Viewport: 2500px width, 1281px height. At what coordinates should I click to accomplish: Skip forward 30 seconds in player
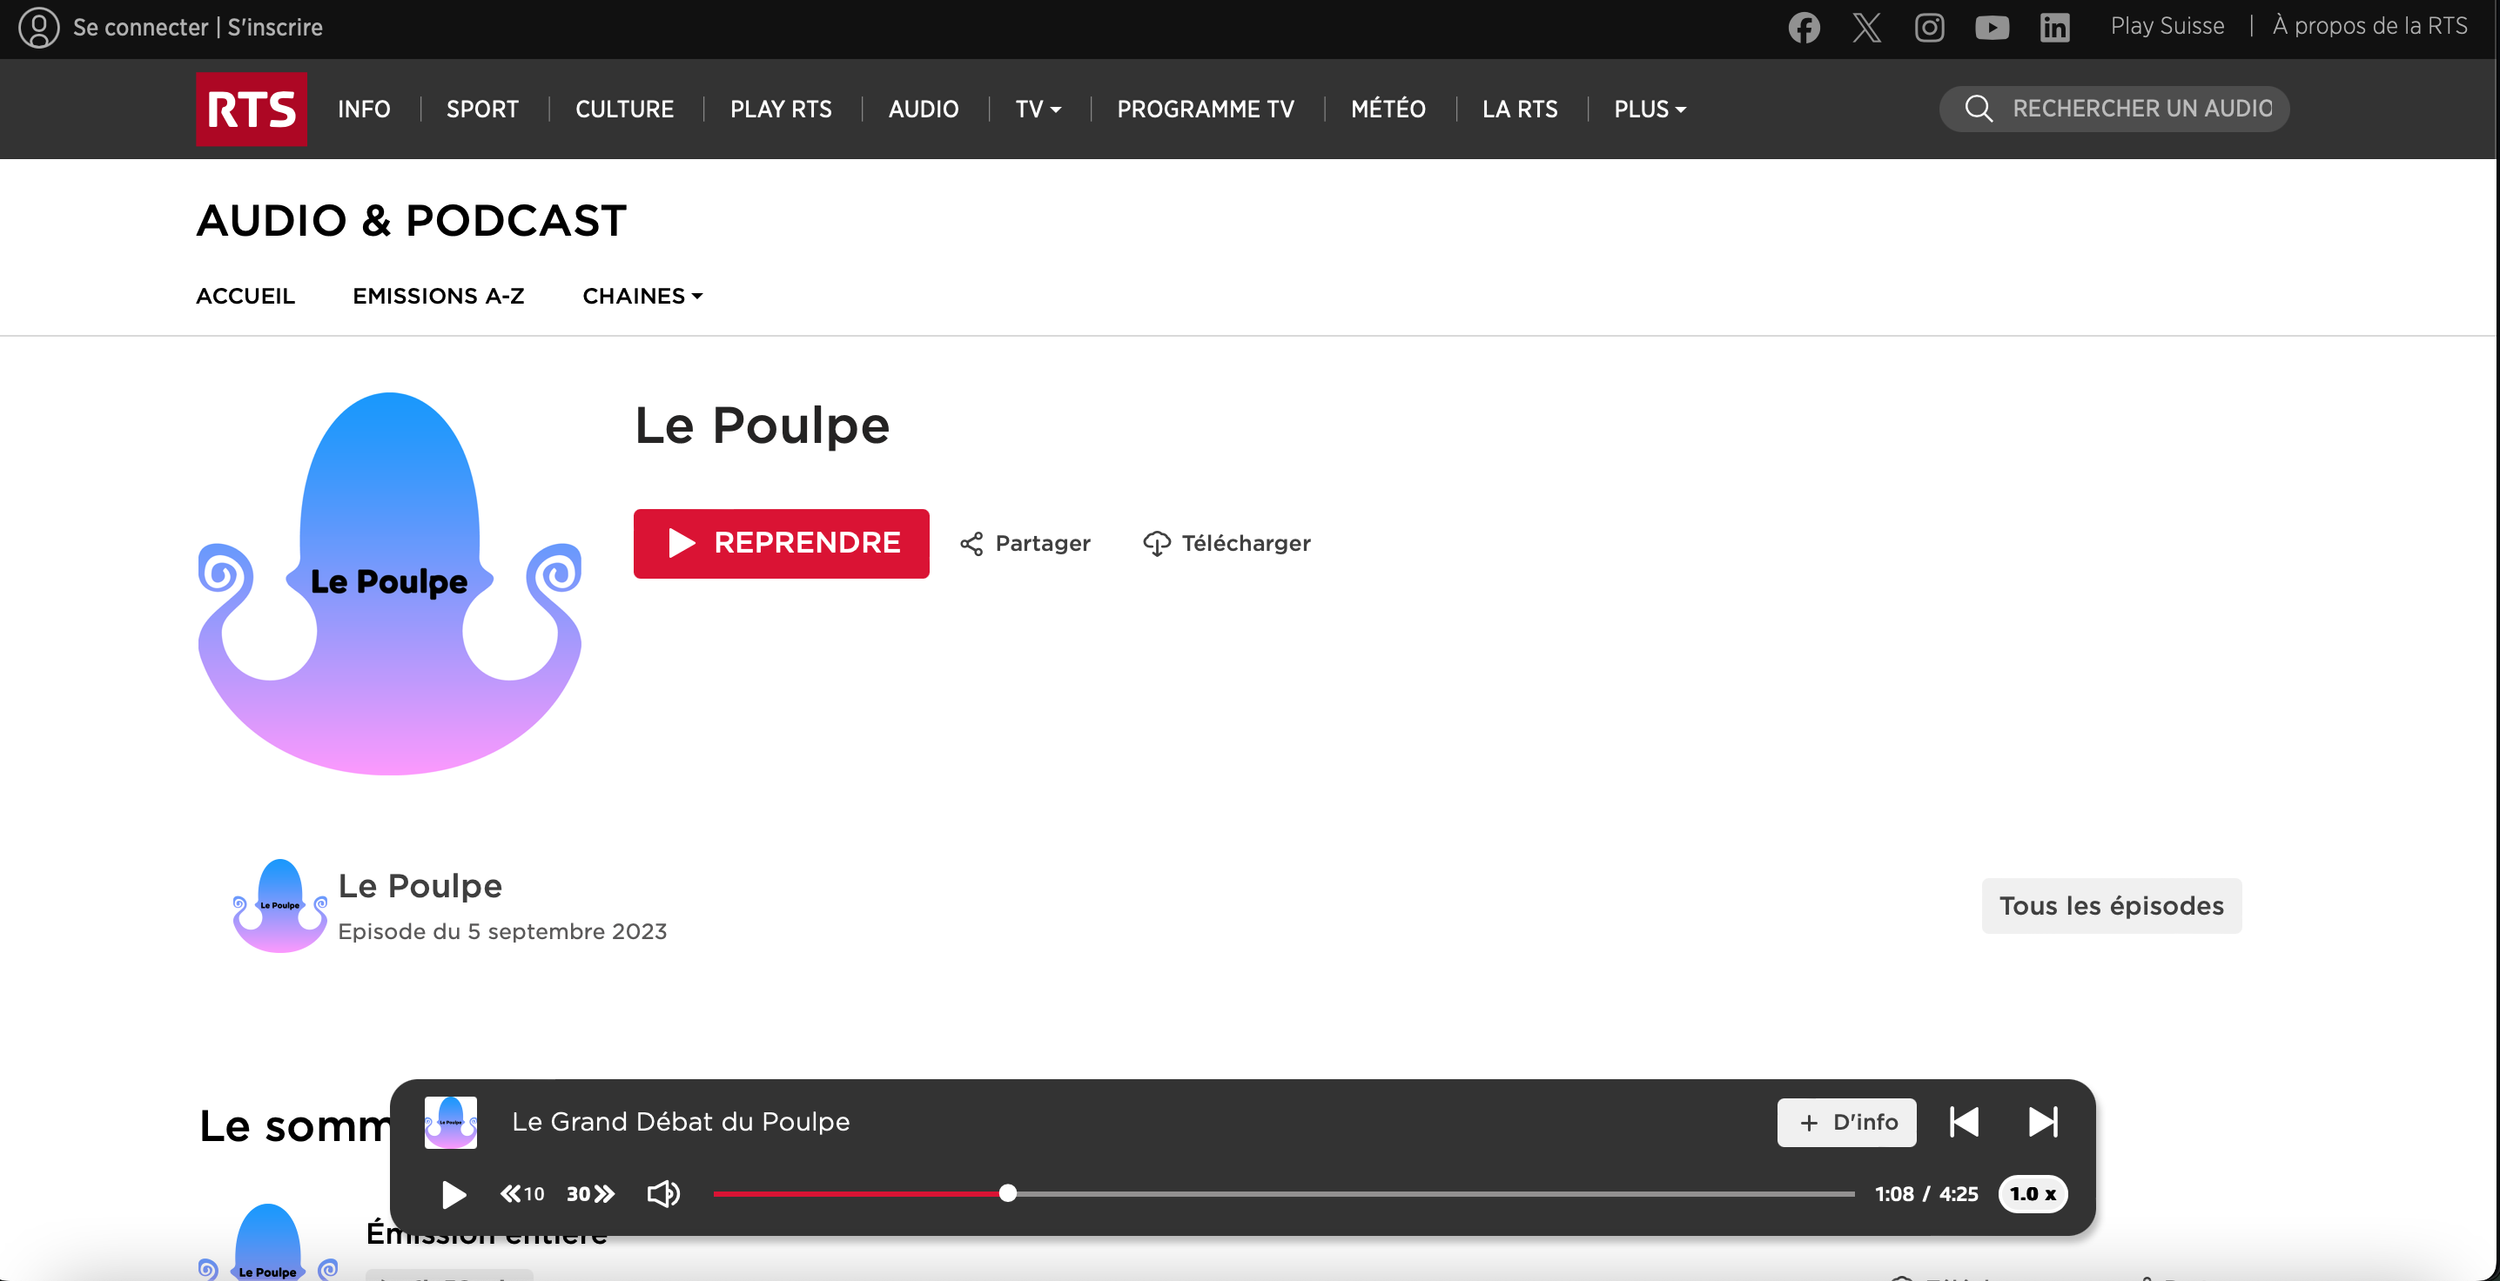tap(590, 1194)
